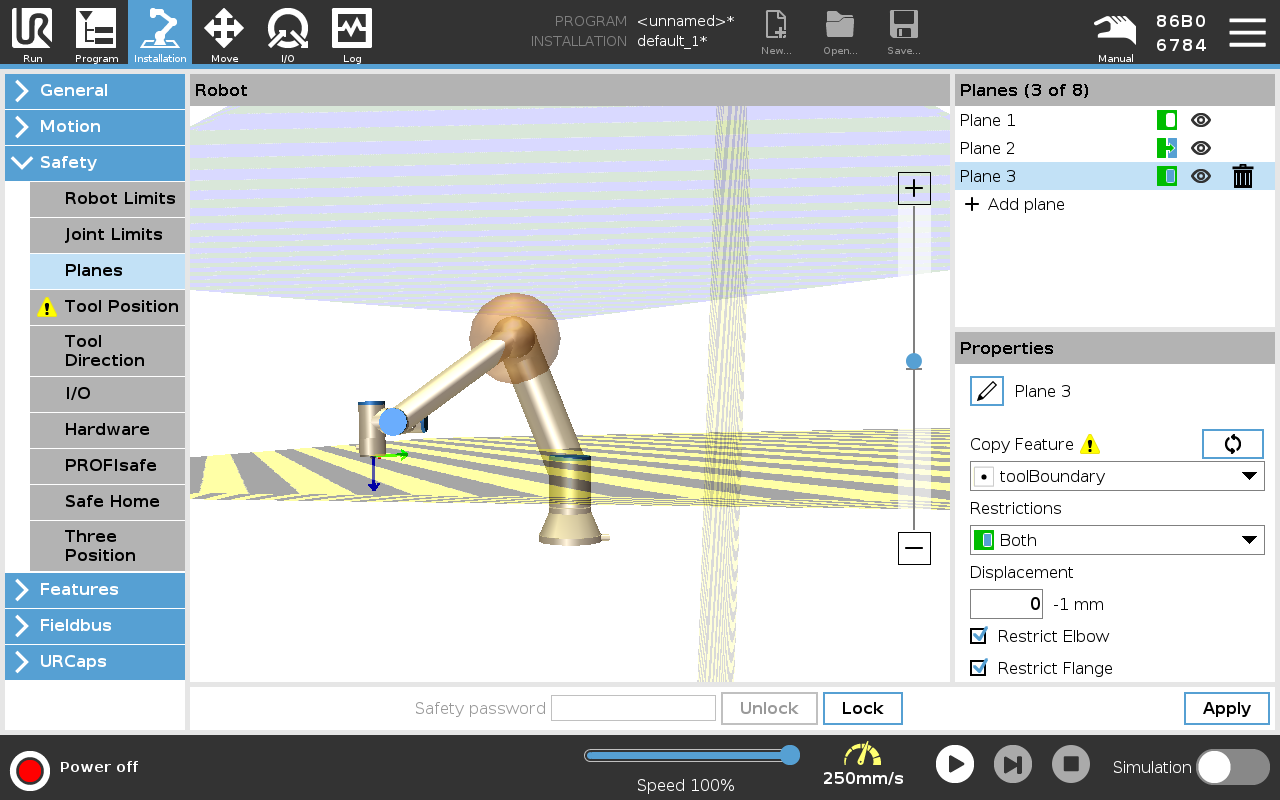
Task: Uncheck the Restrict Elbow checkbox
Action: 979,636
